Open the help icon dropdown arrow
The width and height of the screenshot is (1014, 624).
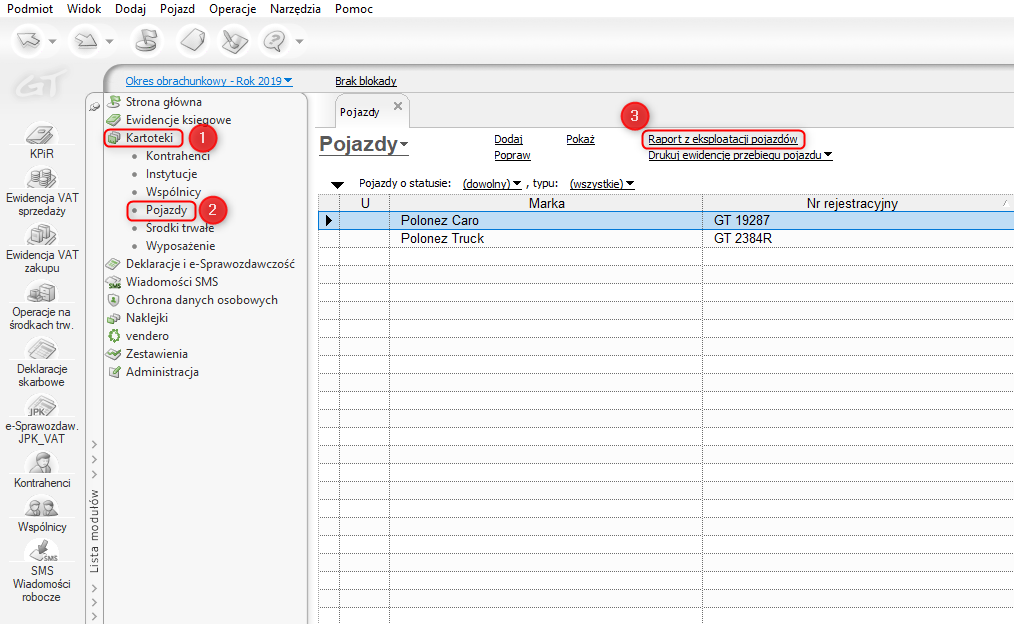pyautogui.click(x=299, y=41)
